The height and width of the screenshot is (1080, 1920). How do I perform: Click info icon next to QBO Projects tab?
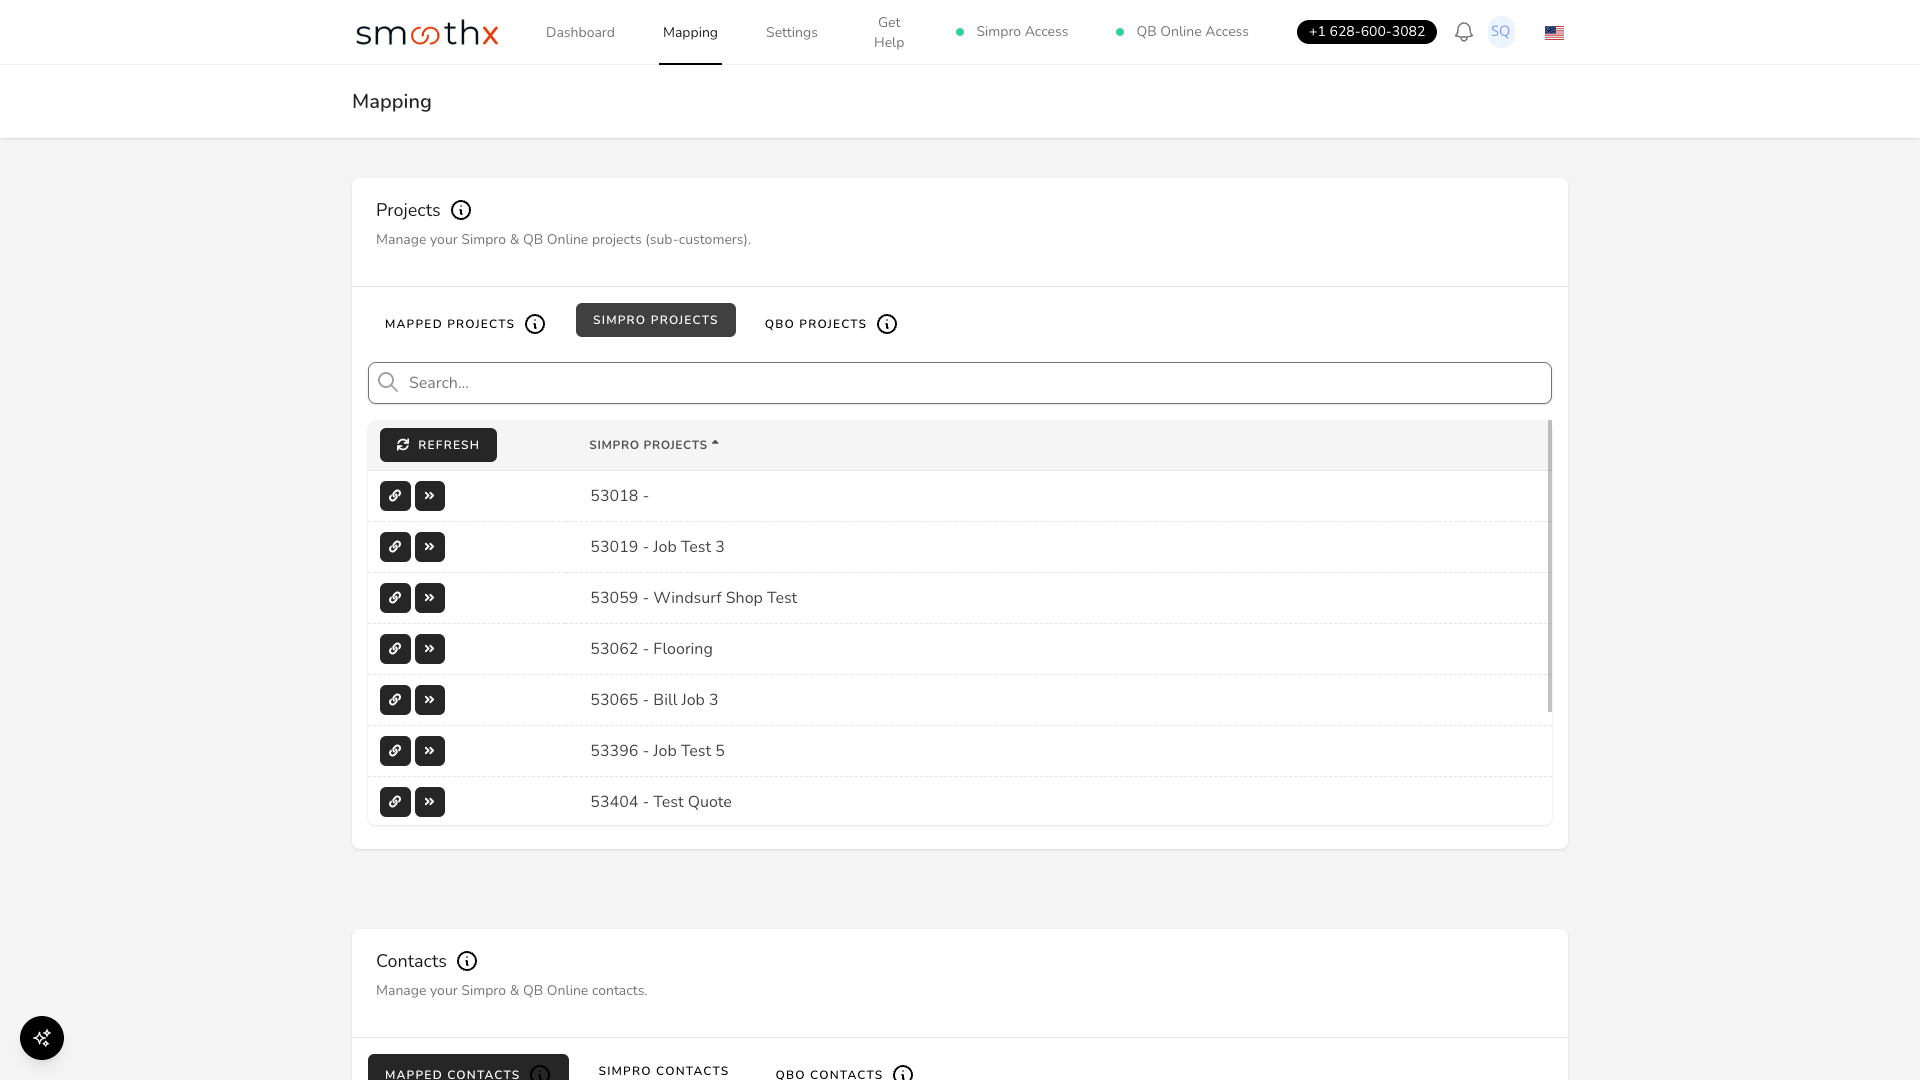(x=887, y=324)
